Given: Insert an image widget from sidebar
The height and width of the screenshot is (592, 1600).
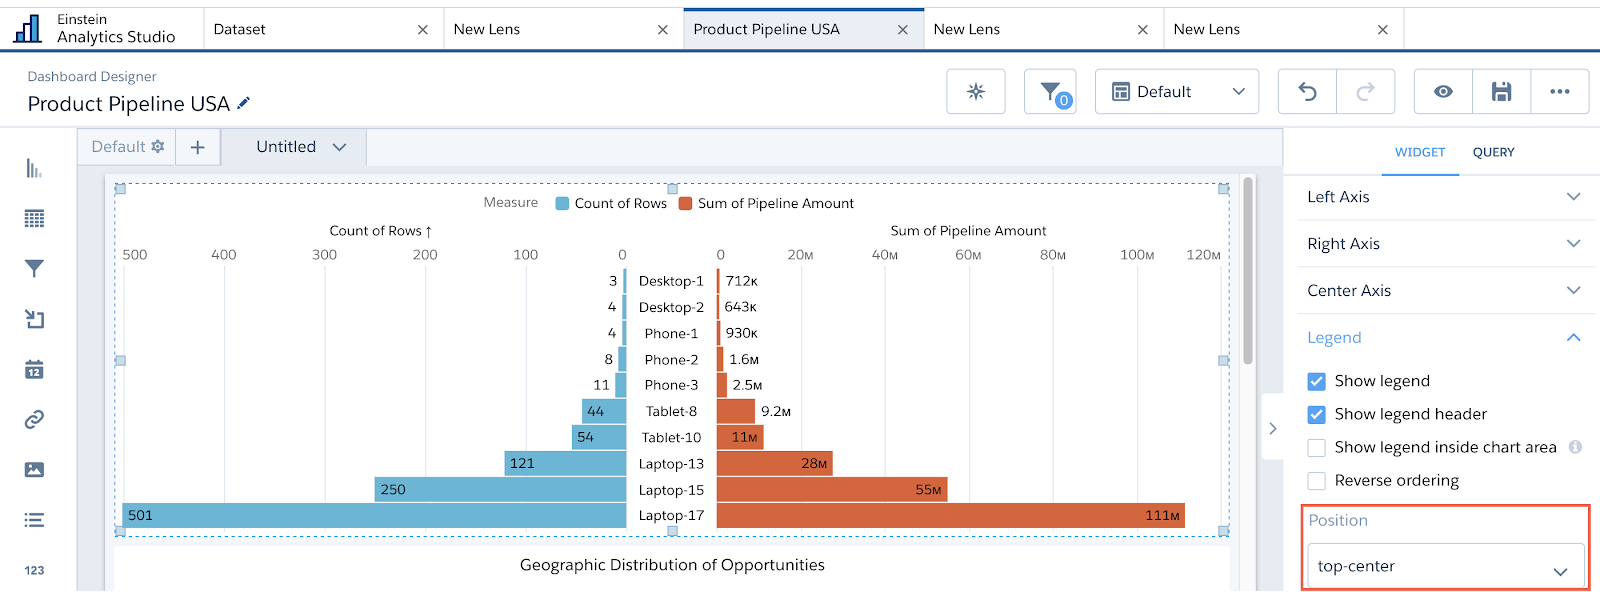Looking at the screenshot, I should coord(34,469).
